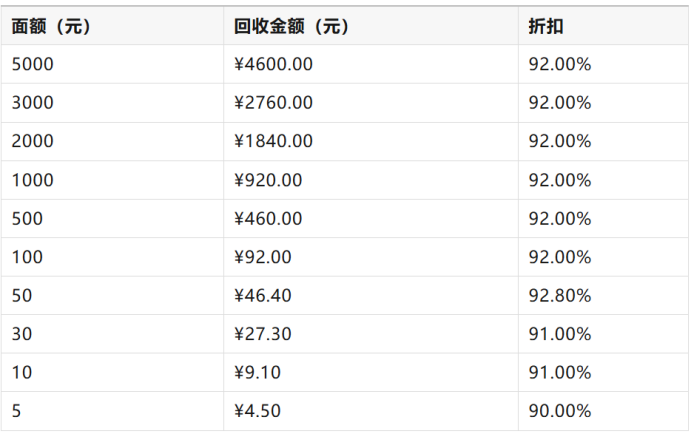
Task: Select the ¥46.40 amount cell
Action: [262, 296]
